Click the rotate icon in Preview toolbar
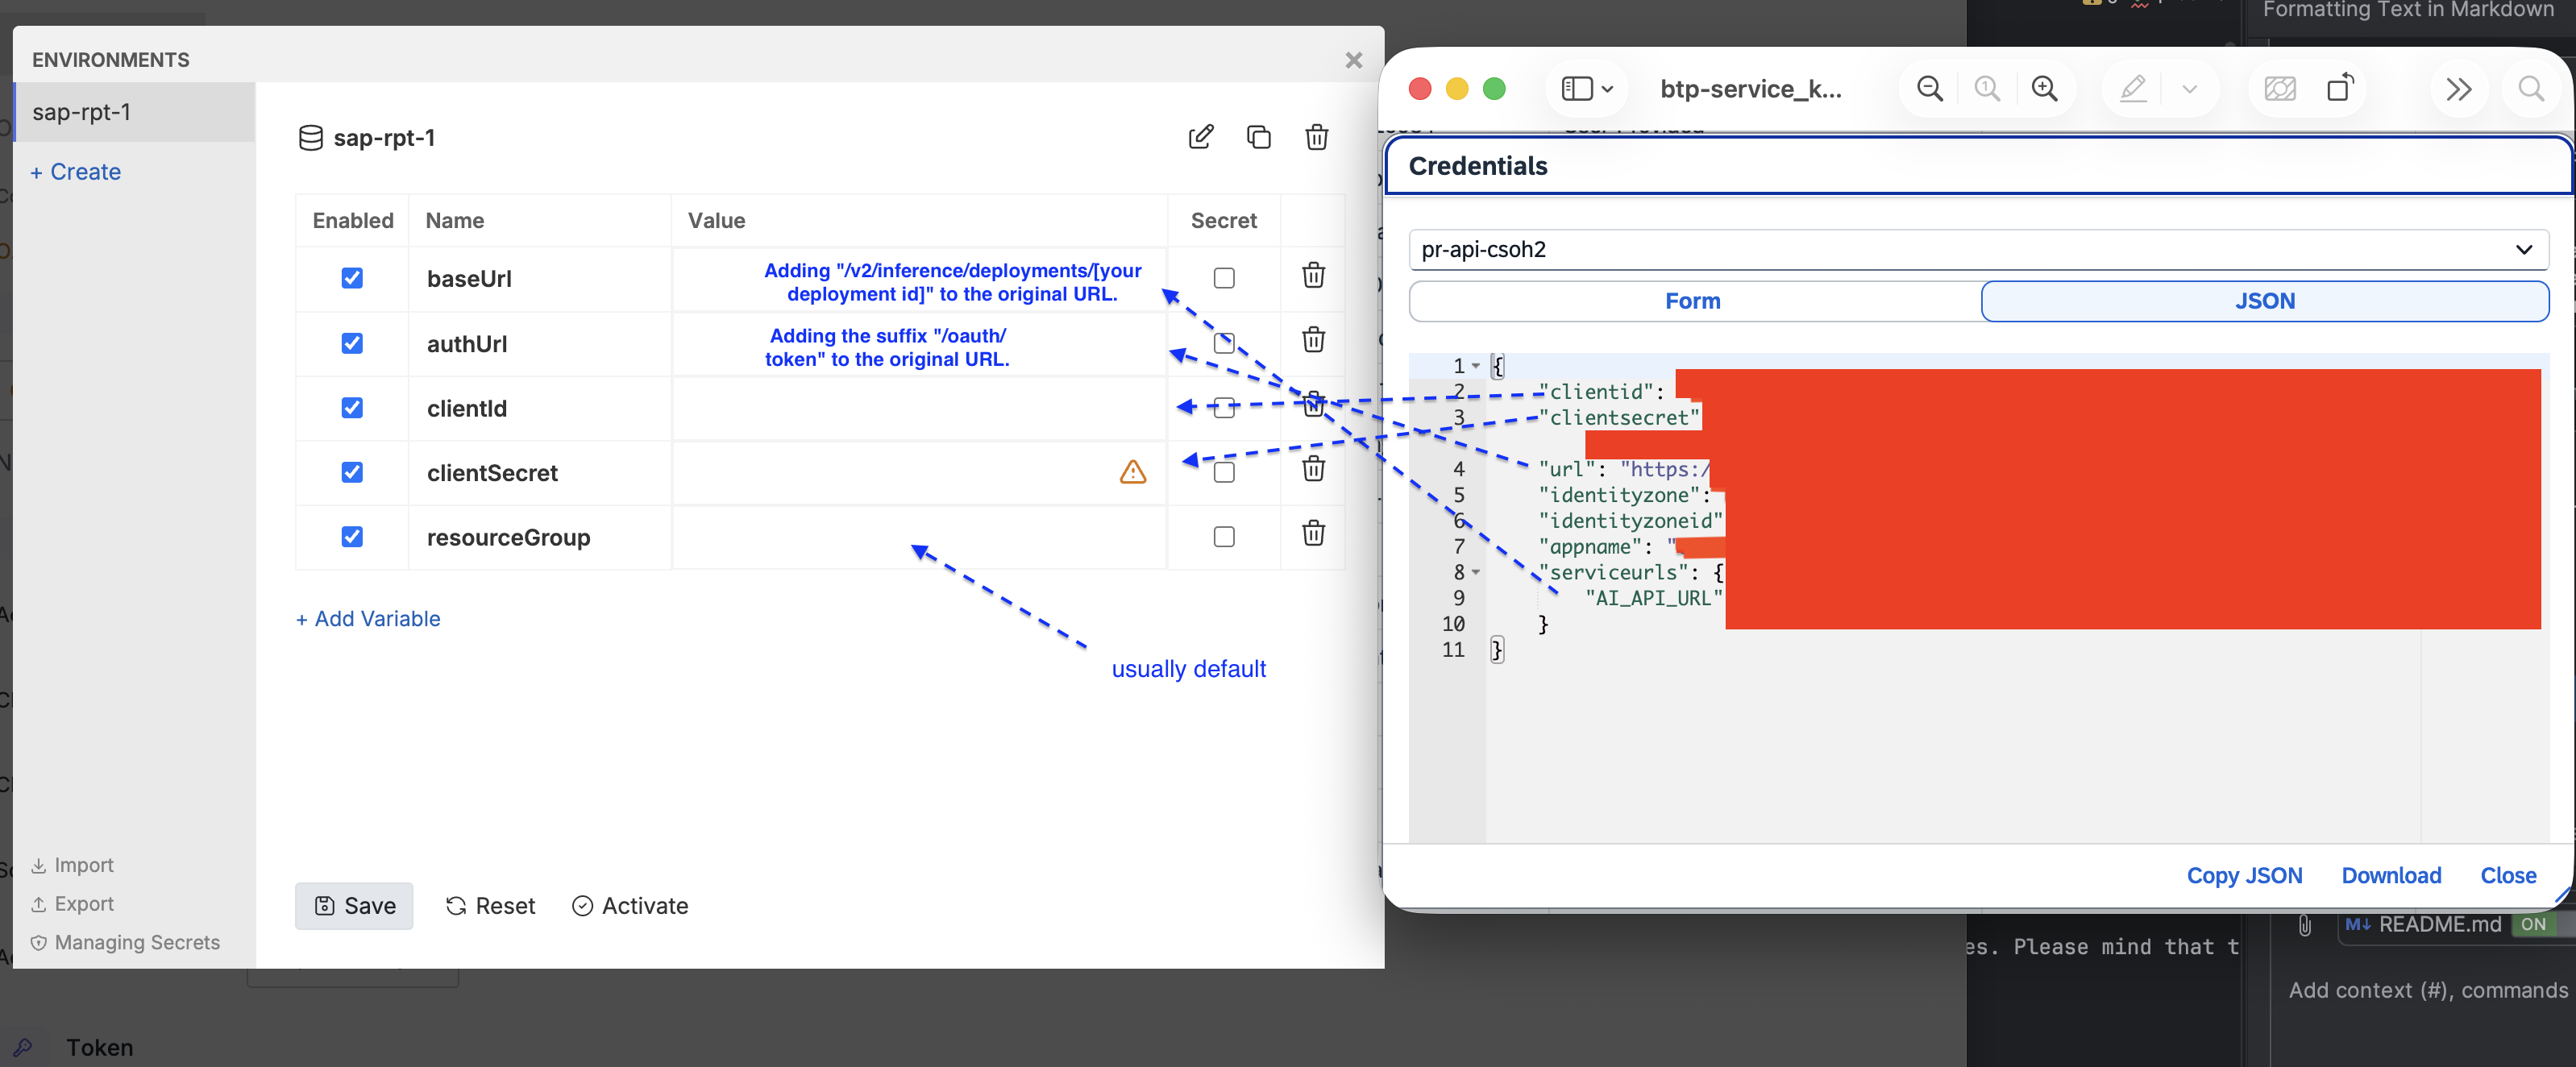Image resolution: width=2576 pixels, height=1067 pixels. click(x=2340, y=88)
